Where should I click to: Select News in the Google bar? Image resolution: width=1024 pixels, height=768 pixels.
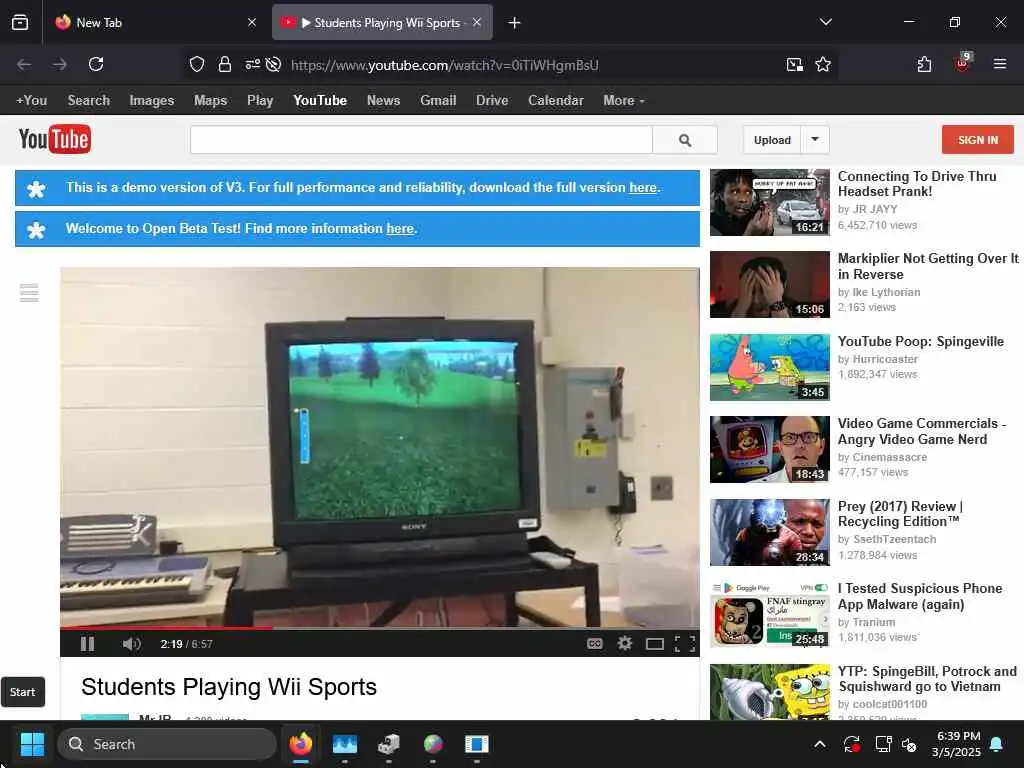coord(383,101)
